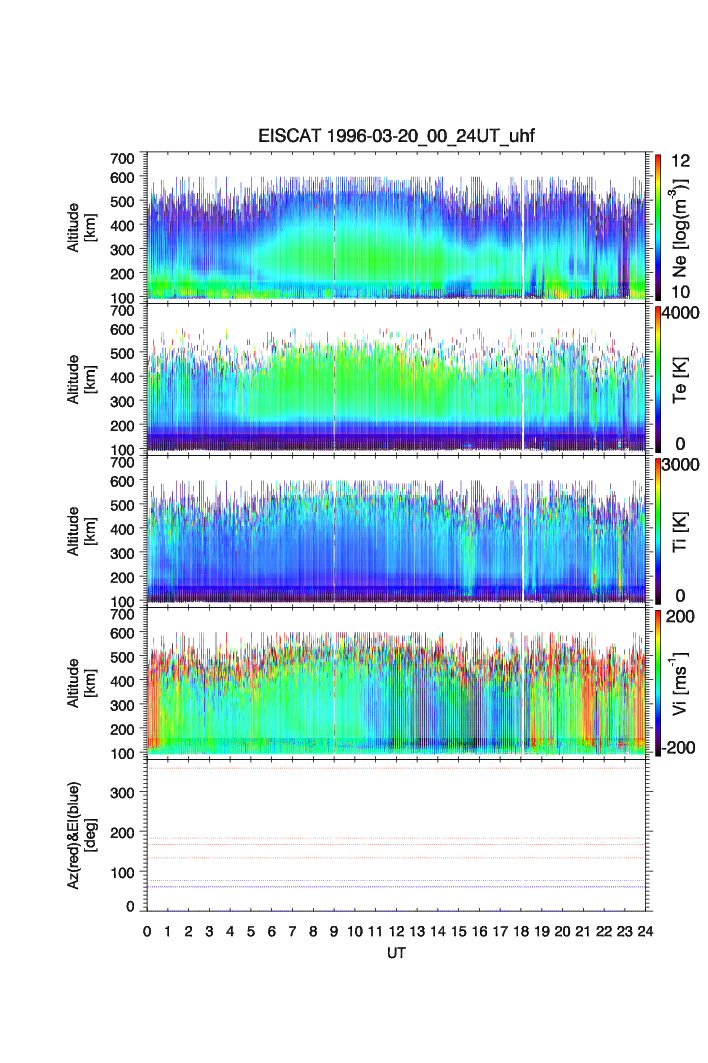This screenshot has height=1063, width=708.
Task: Click the plot title EISCAT 1996-03-20_00_24UT_uhf
Action: [x=397, y=137]
